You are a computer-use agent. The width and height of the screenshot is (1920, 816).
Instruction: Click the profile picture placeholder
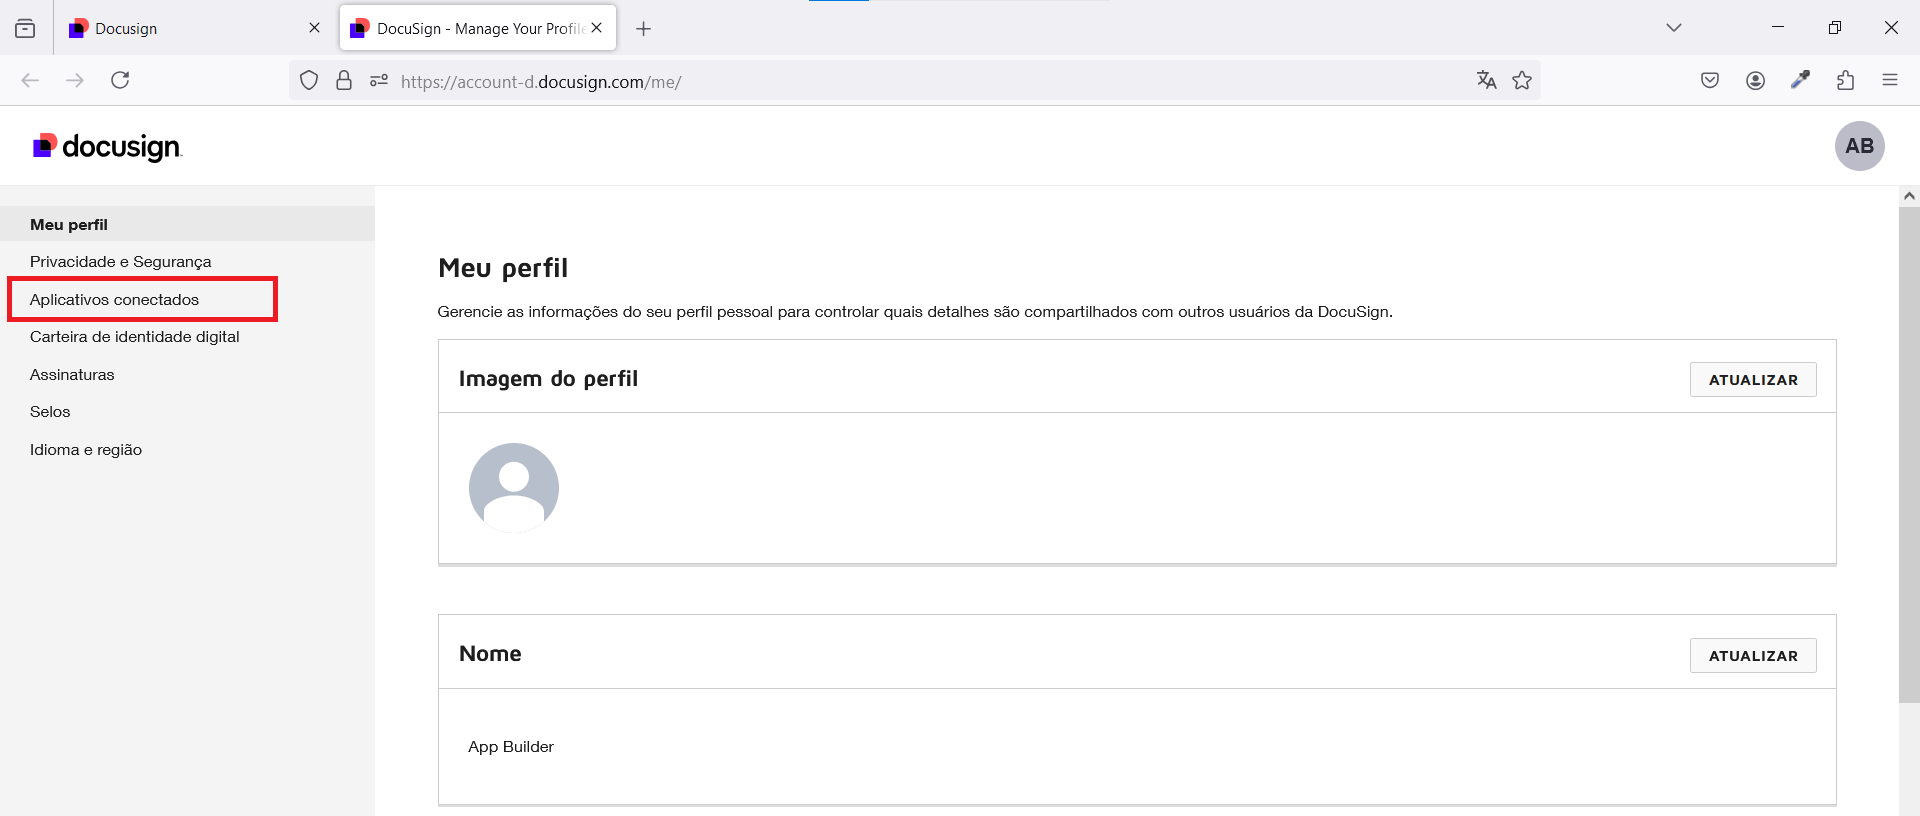514,488
